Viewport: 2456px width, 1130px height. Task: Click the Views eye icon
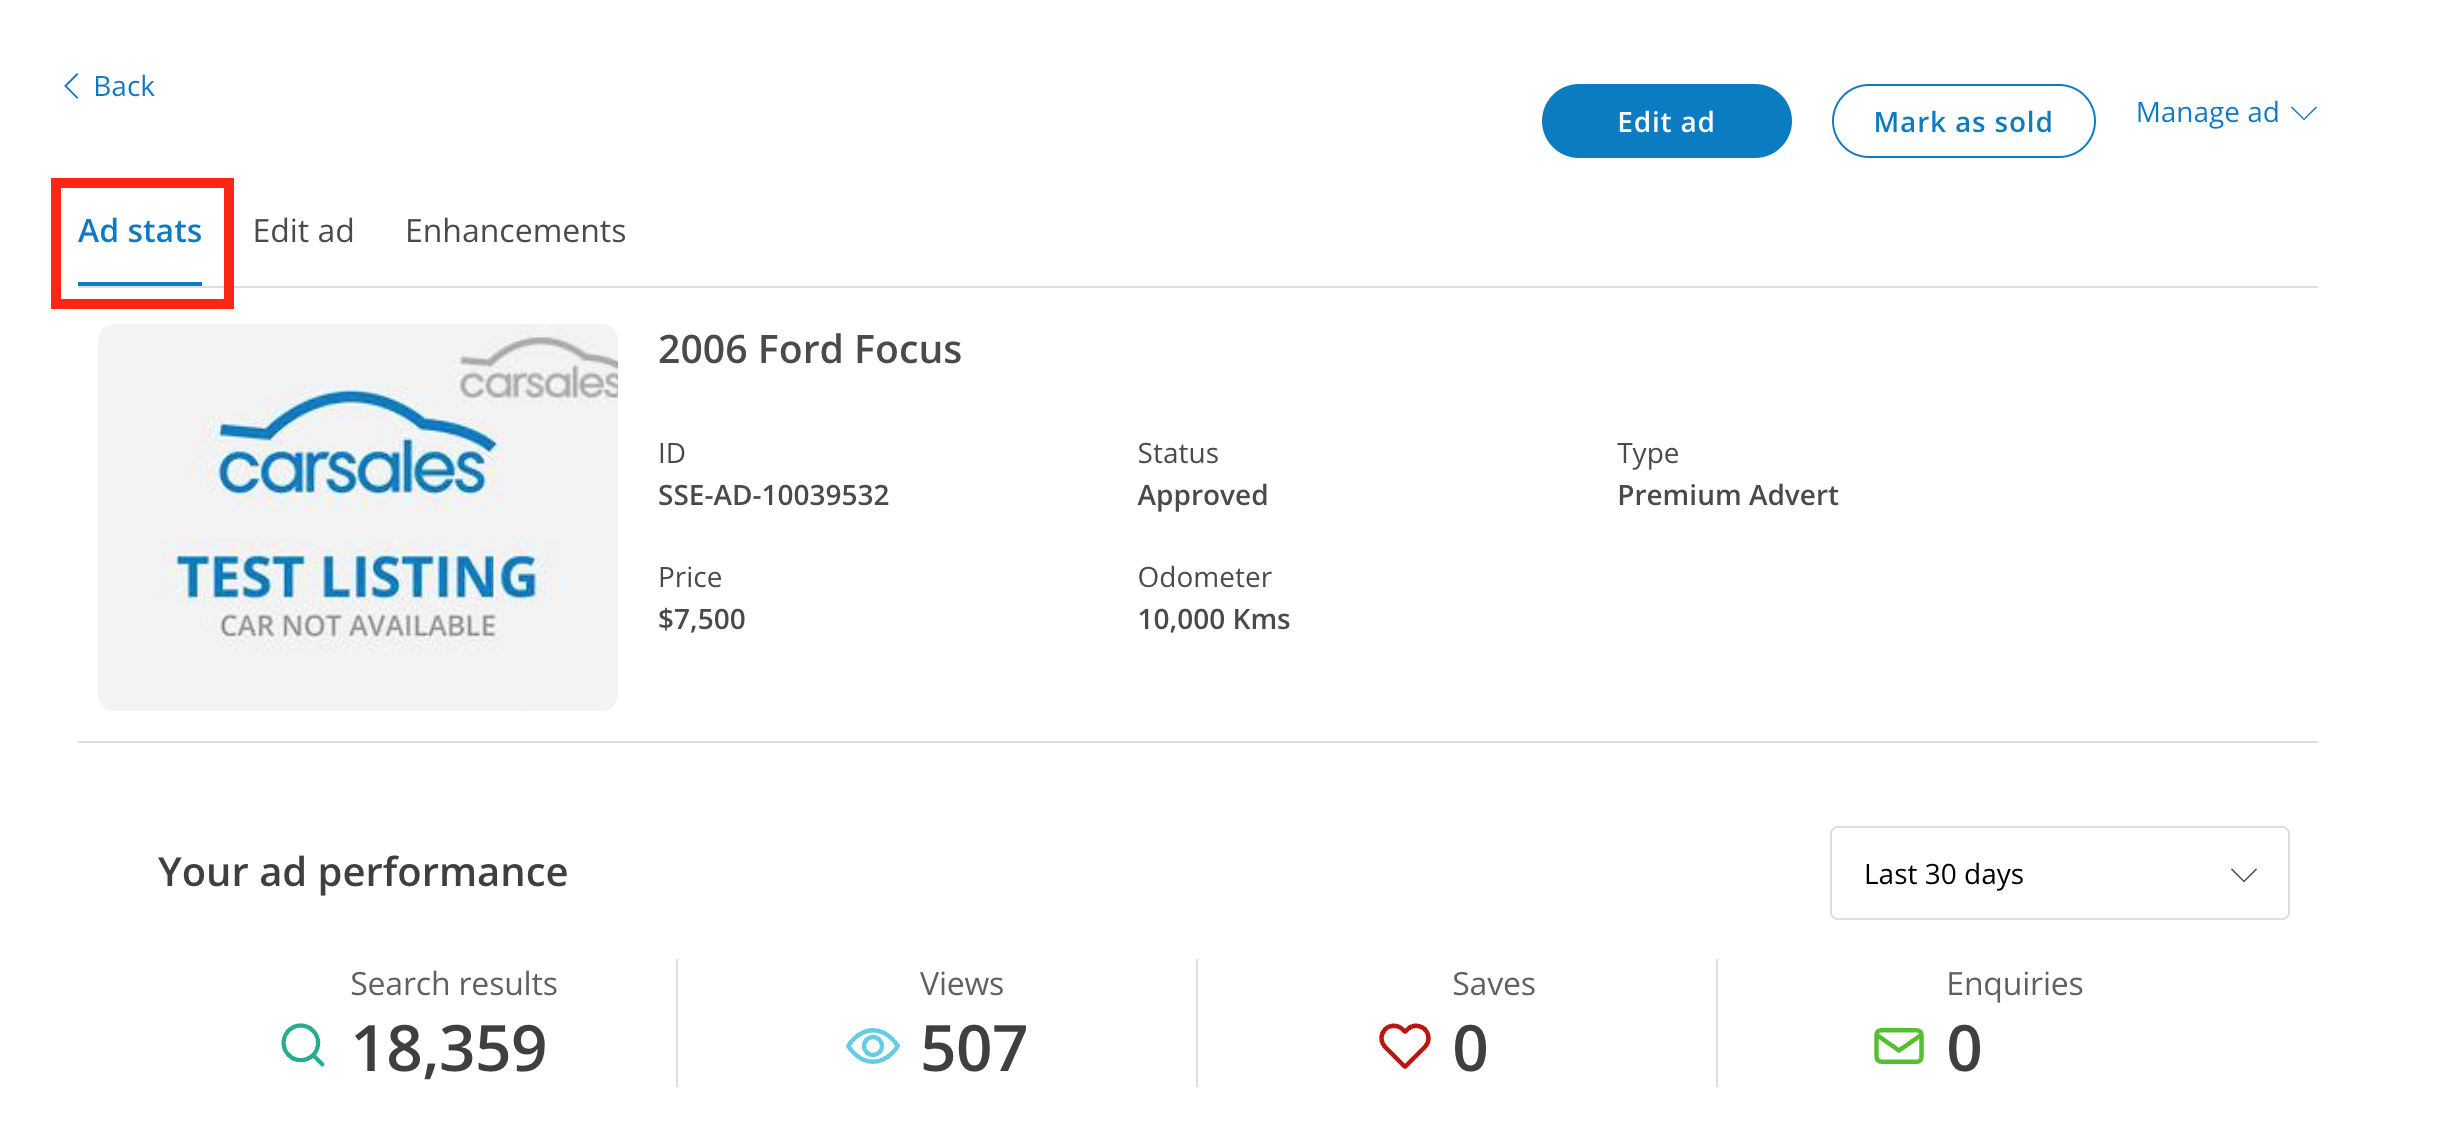point(872,1046)
